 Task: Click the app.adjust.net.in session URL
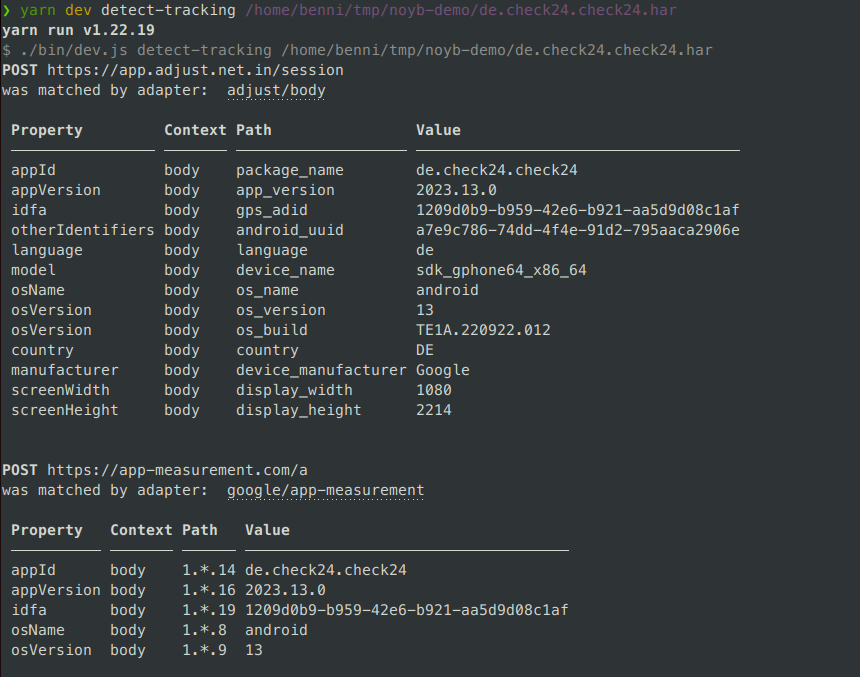(x=195, y=70)
